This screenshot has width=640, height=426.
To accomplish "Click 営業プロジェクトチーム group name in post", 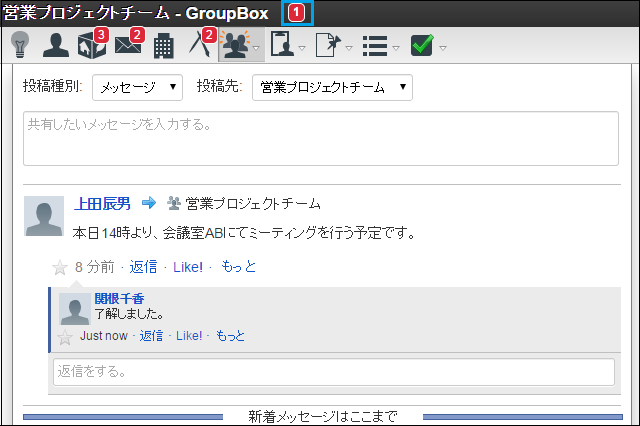I will [x=253, y=204].
